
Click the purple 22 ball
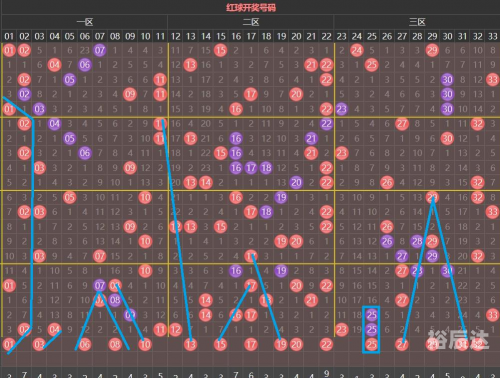[x=326, y=124]
